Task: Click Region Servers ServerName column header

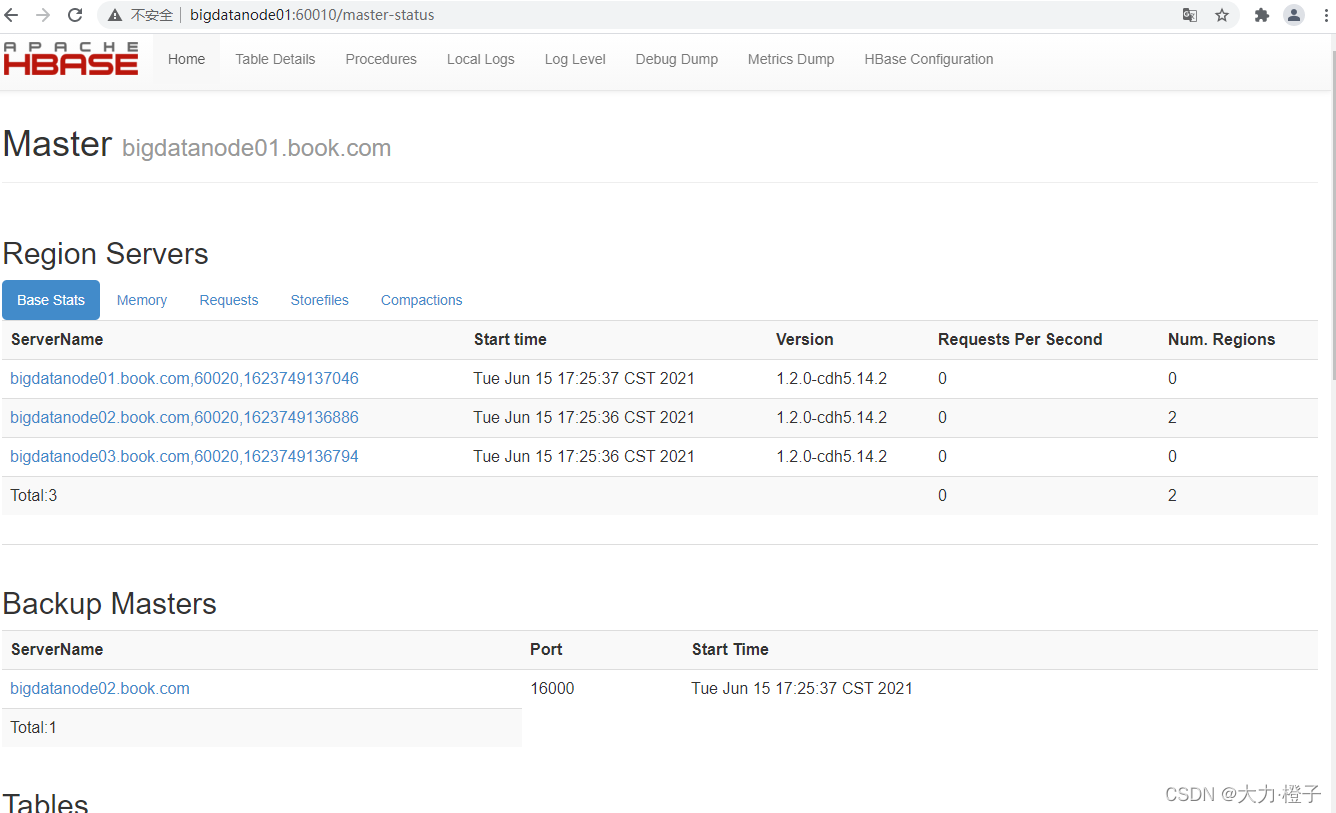Action: 57,339
